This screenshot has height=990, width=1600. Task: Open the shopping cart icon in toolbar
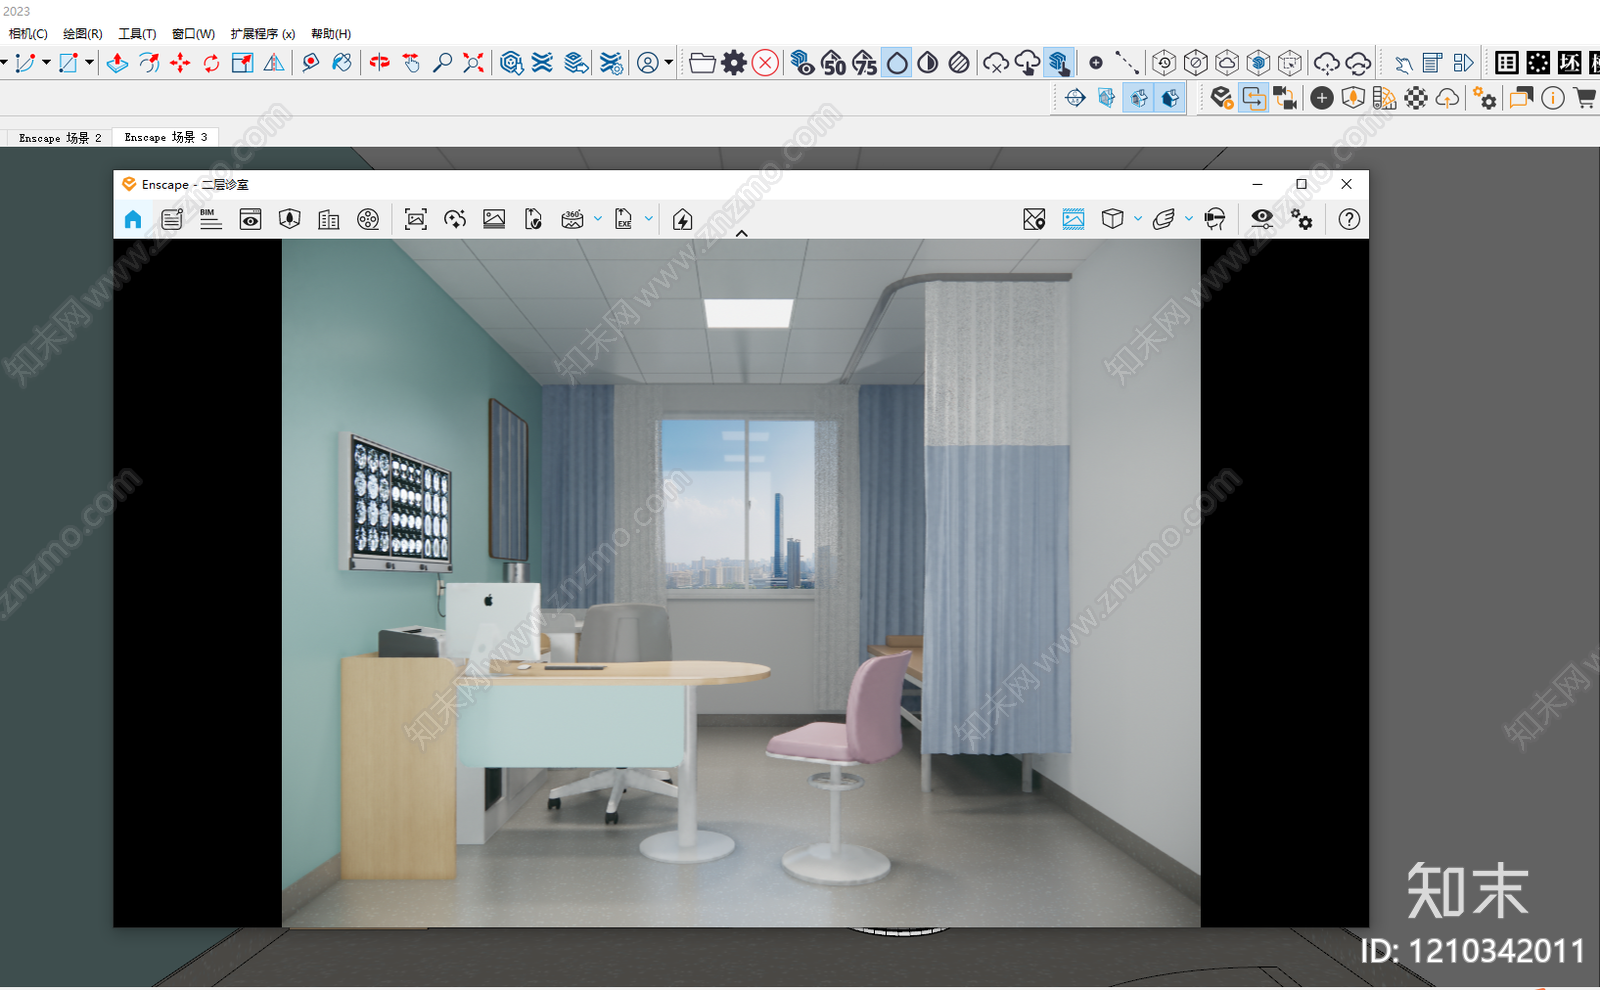(x=1584, y=98)
